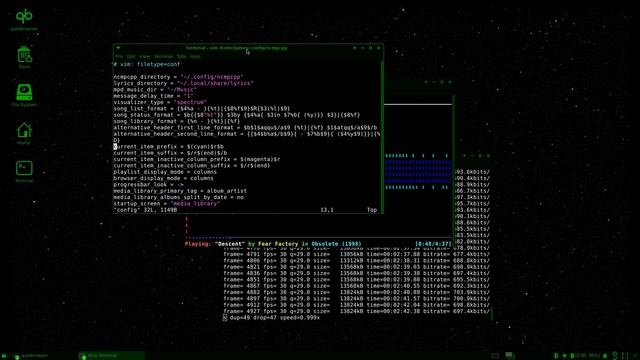
Task: Click the blue spectrum visualizer in ncmpcpp
Action: (x=418, y=171)
